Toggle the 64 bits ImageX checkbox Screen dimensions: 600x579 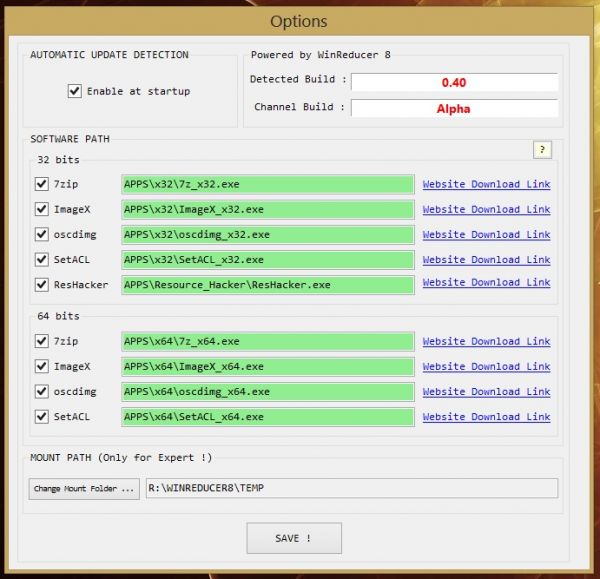click(x=41, y=366)
